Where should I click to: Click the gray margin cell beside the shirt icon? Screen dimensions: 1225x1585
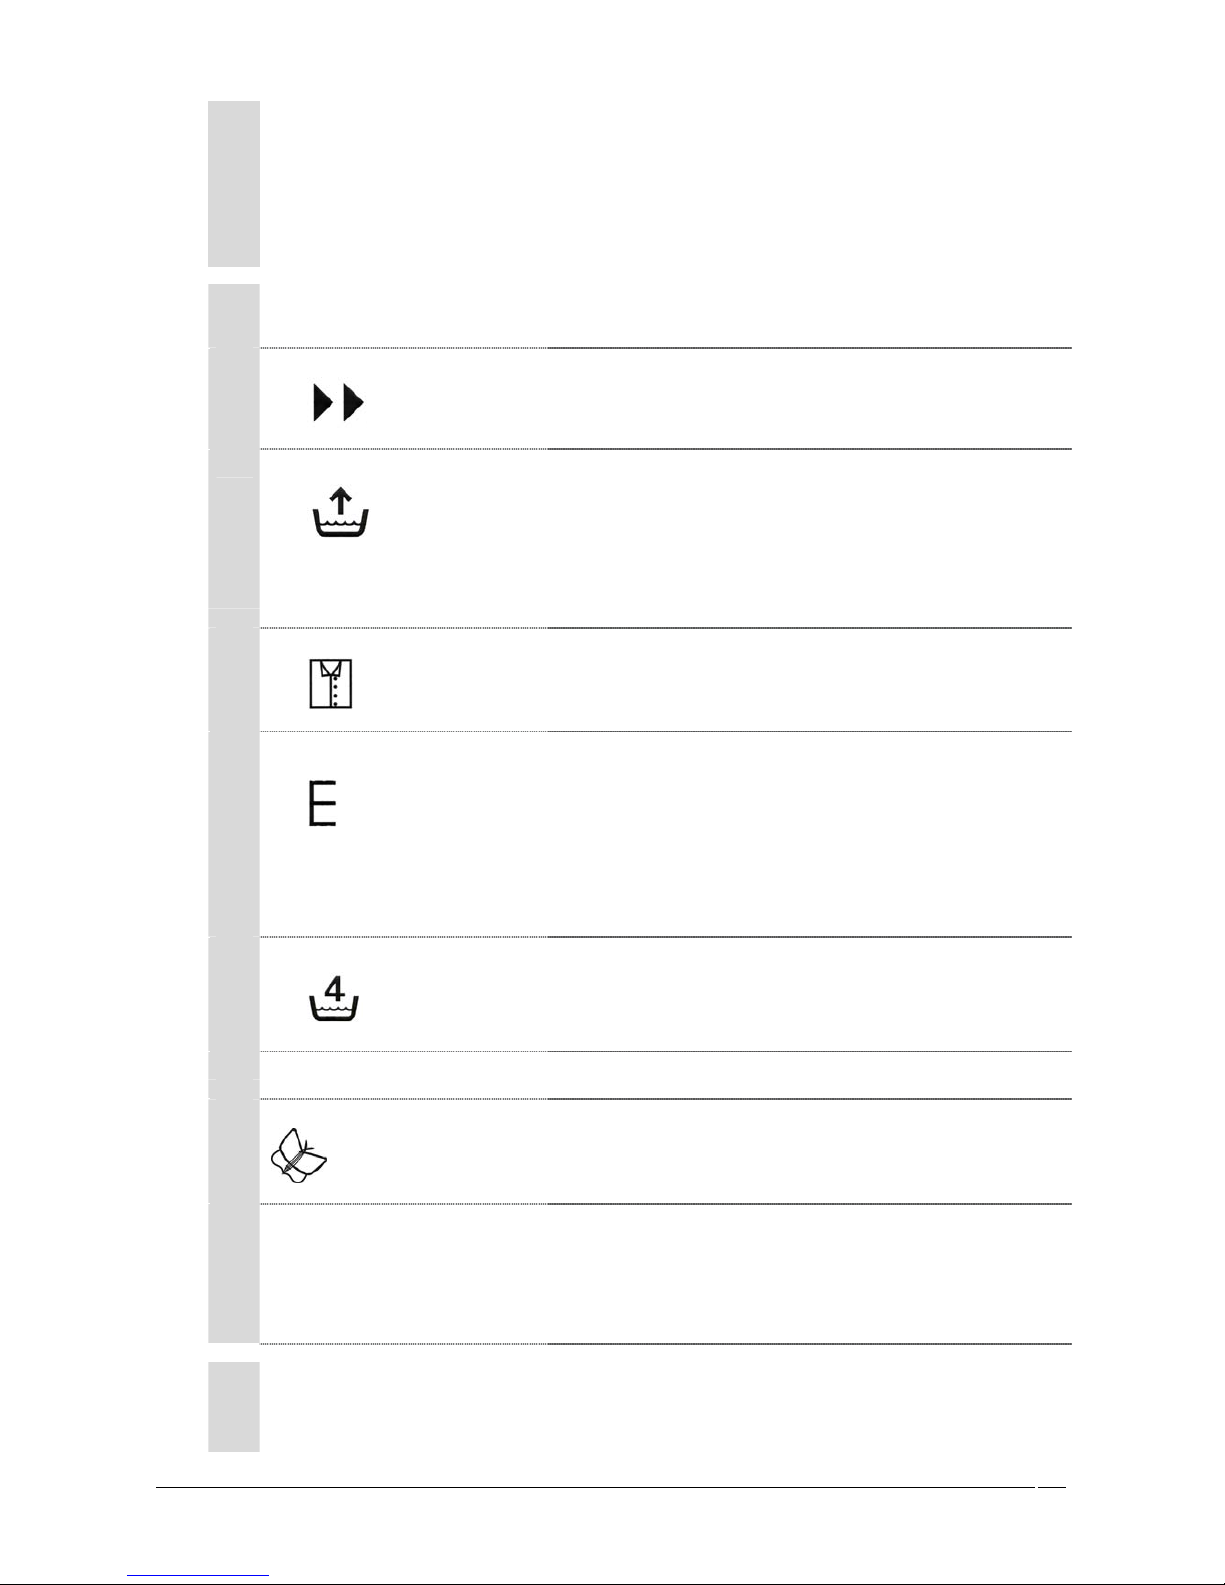[234, 680]
